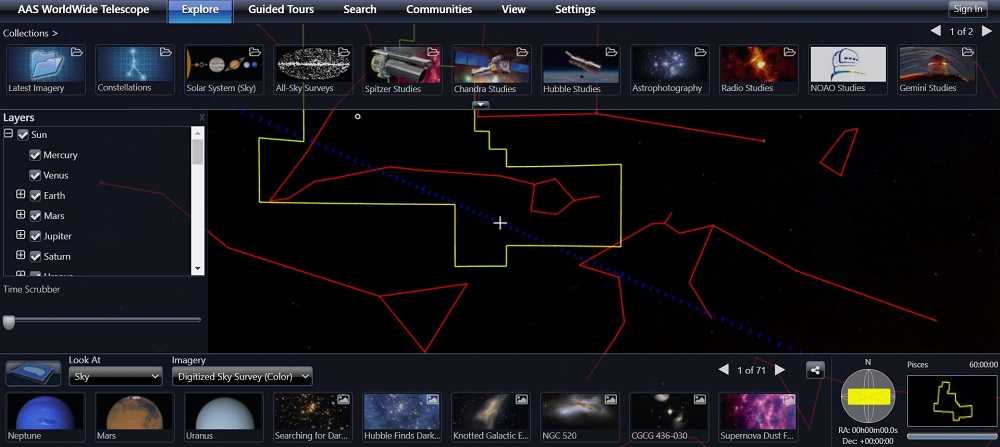Image resolution: width=1000 pixels, height=447 pixels.
Task: Click the share icon button
Action: (x=815, y=370)
